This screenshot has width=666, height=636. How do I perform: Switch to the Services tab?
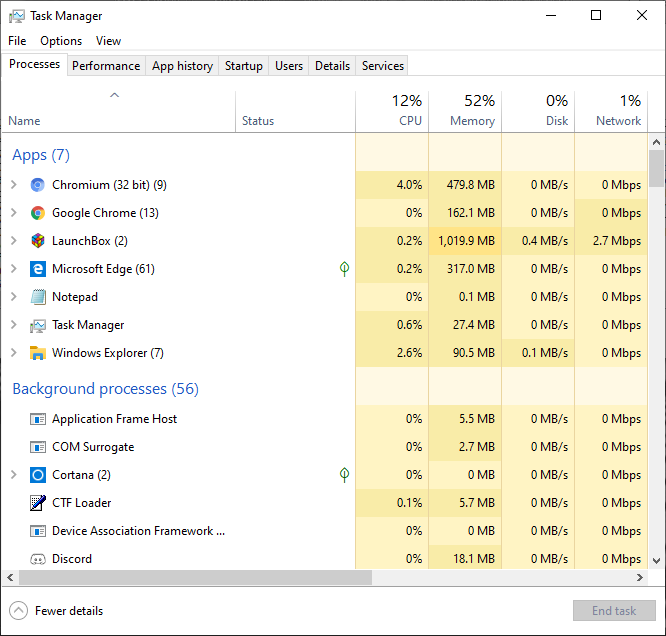coord(383,66)
